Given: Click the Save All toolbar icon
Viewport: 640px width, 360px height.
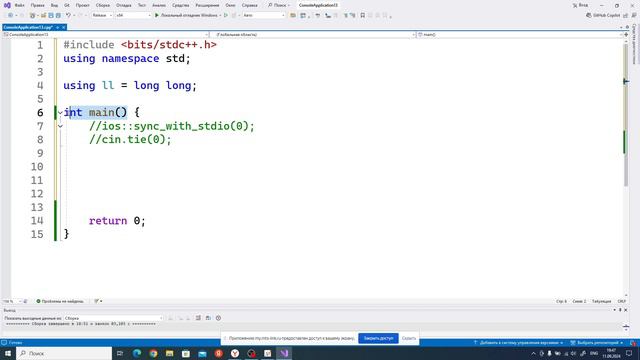Looking at the screenshot, I should (x=58, y=16).
